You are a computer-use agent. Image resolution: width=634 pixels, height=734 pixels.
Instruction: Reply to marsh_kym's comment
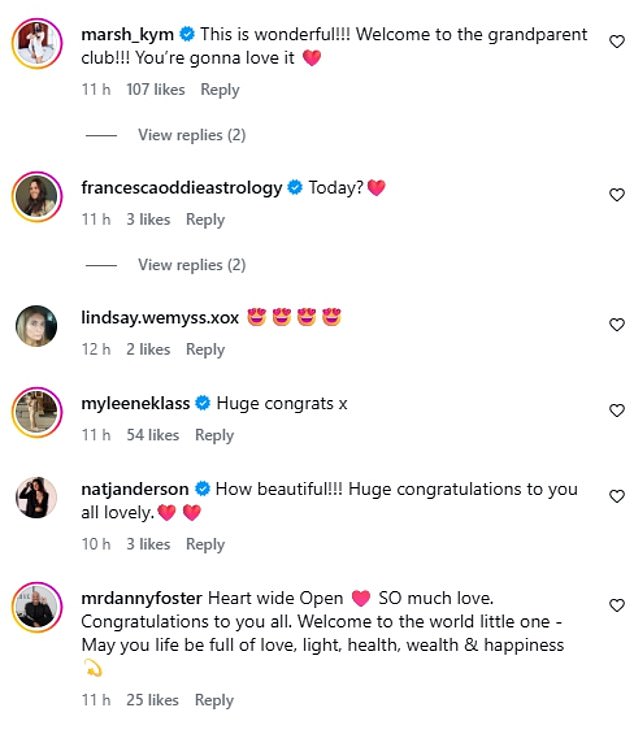pyautogui.click(x=220, y=89)
